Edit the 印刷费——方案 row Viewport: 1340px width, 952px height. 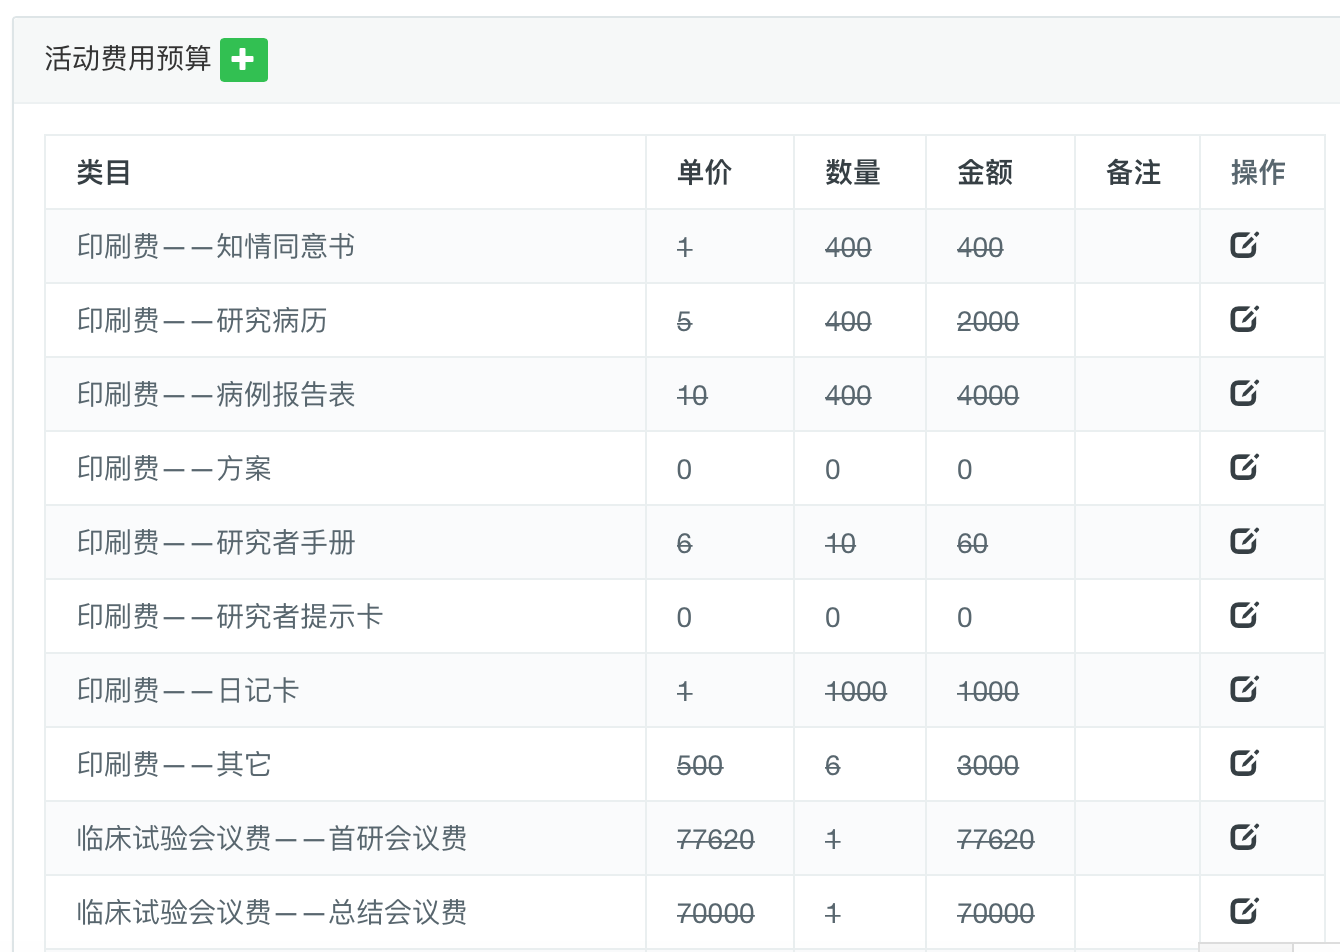(x=1244, y=467)
